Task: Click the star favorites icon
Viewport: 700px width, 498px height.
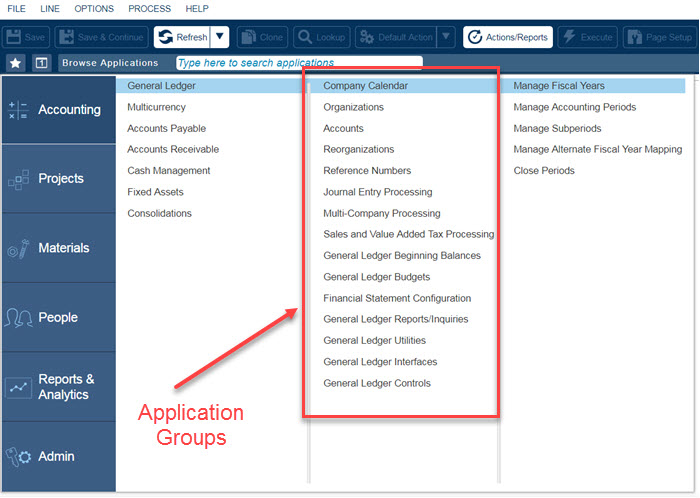Action: (15, 63)
